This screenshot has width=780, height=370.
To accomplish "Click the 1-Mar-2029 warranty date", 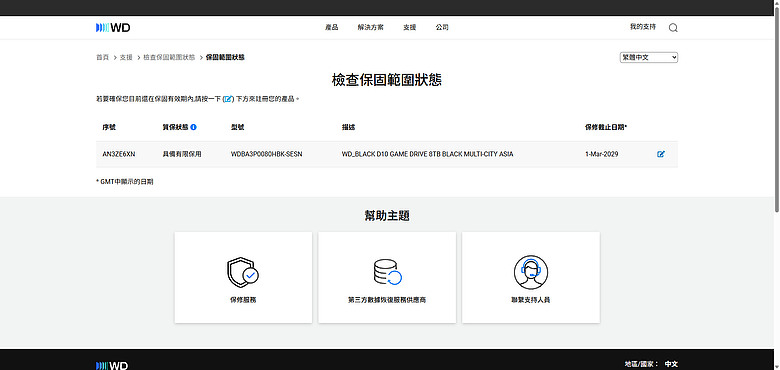I will point(601,154).
